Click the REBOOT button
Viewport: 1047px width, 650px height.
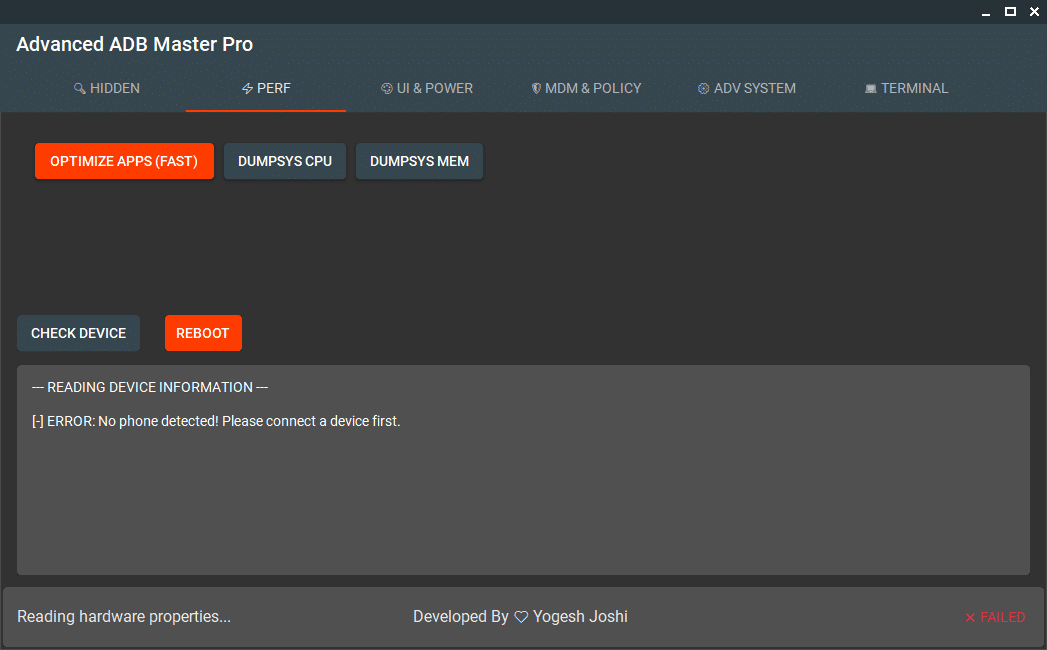tap(203, 332)
